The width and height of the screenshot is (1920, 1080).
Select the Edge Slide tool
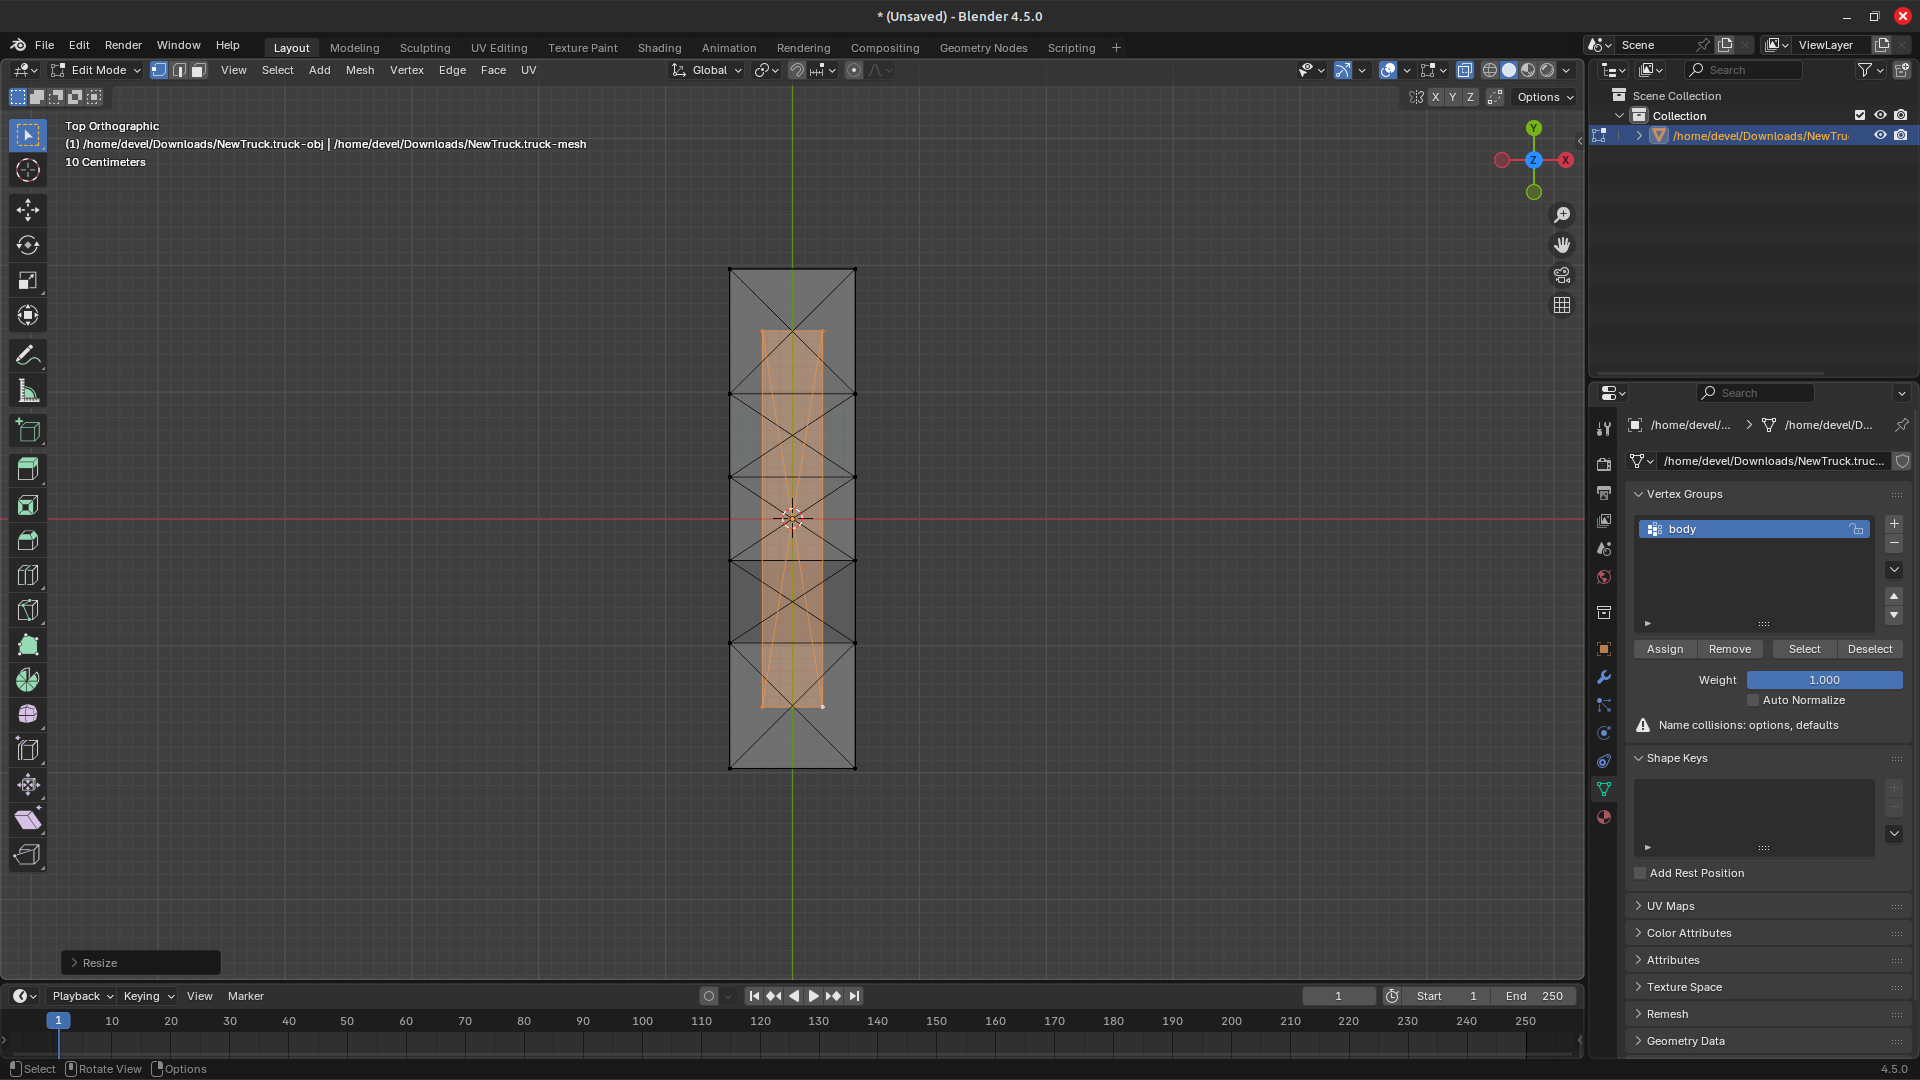28,750
